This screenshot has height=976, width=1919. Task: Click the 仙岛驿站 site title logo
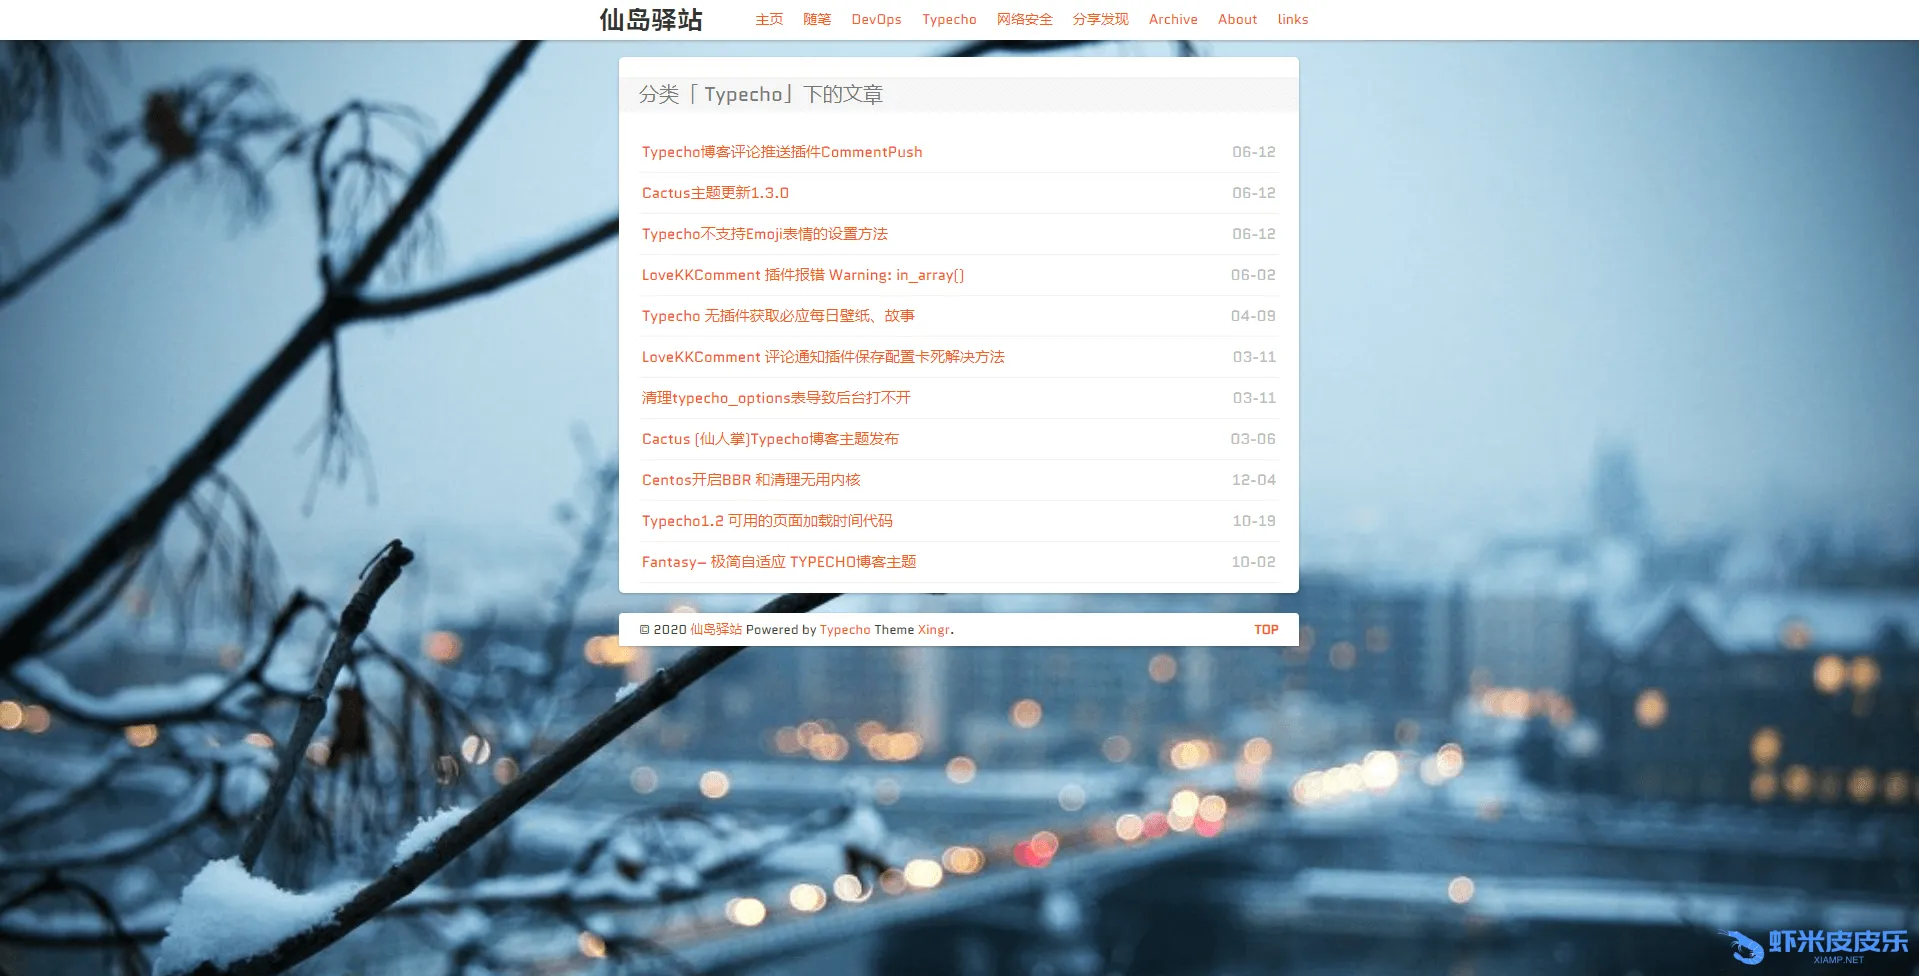coord(651,20)
